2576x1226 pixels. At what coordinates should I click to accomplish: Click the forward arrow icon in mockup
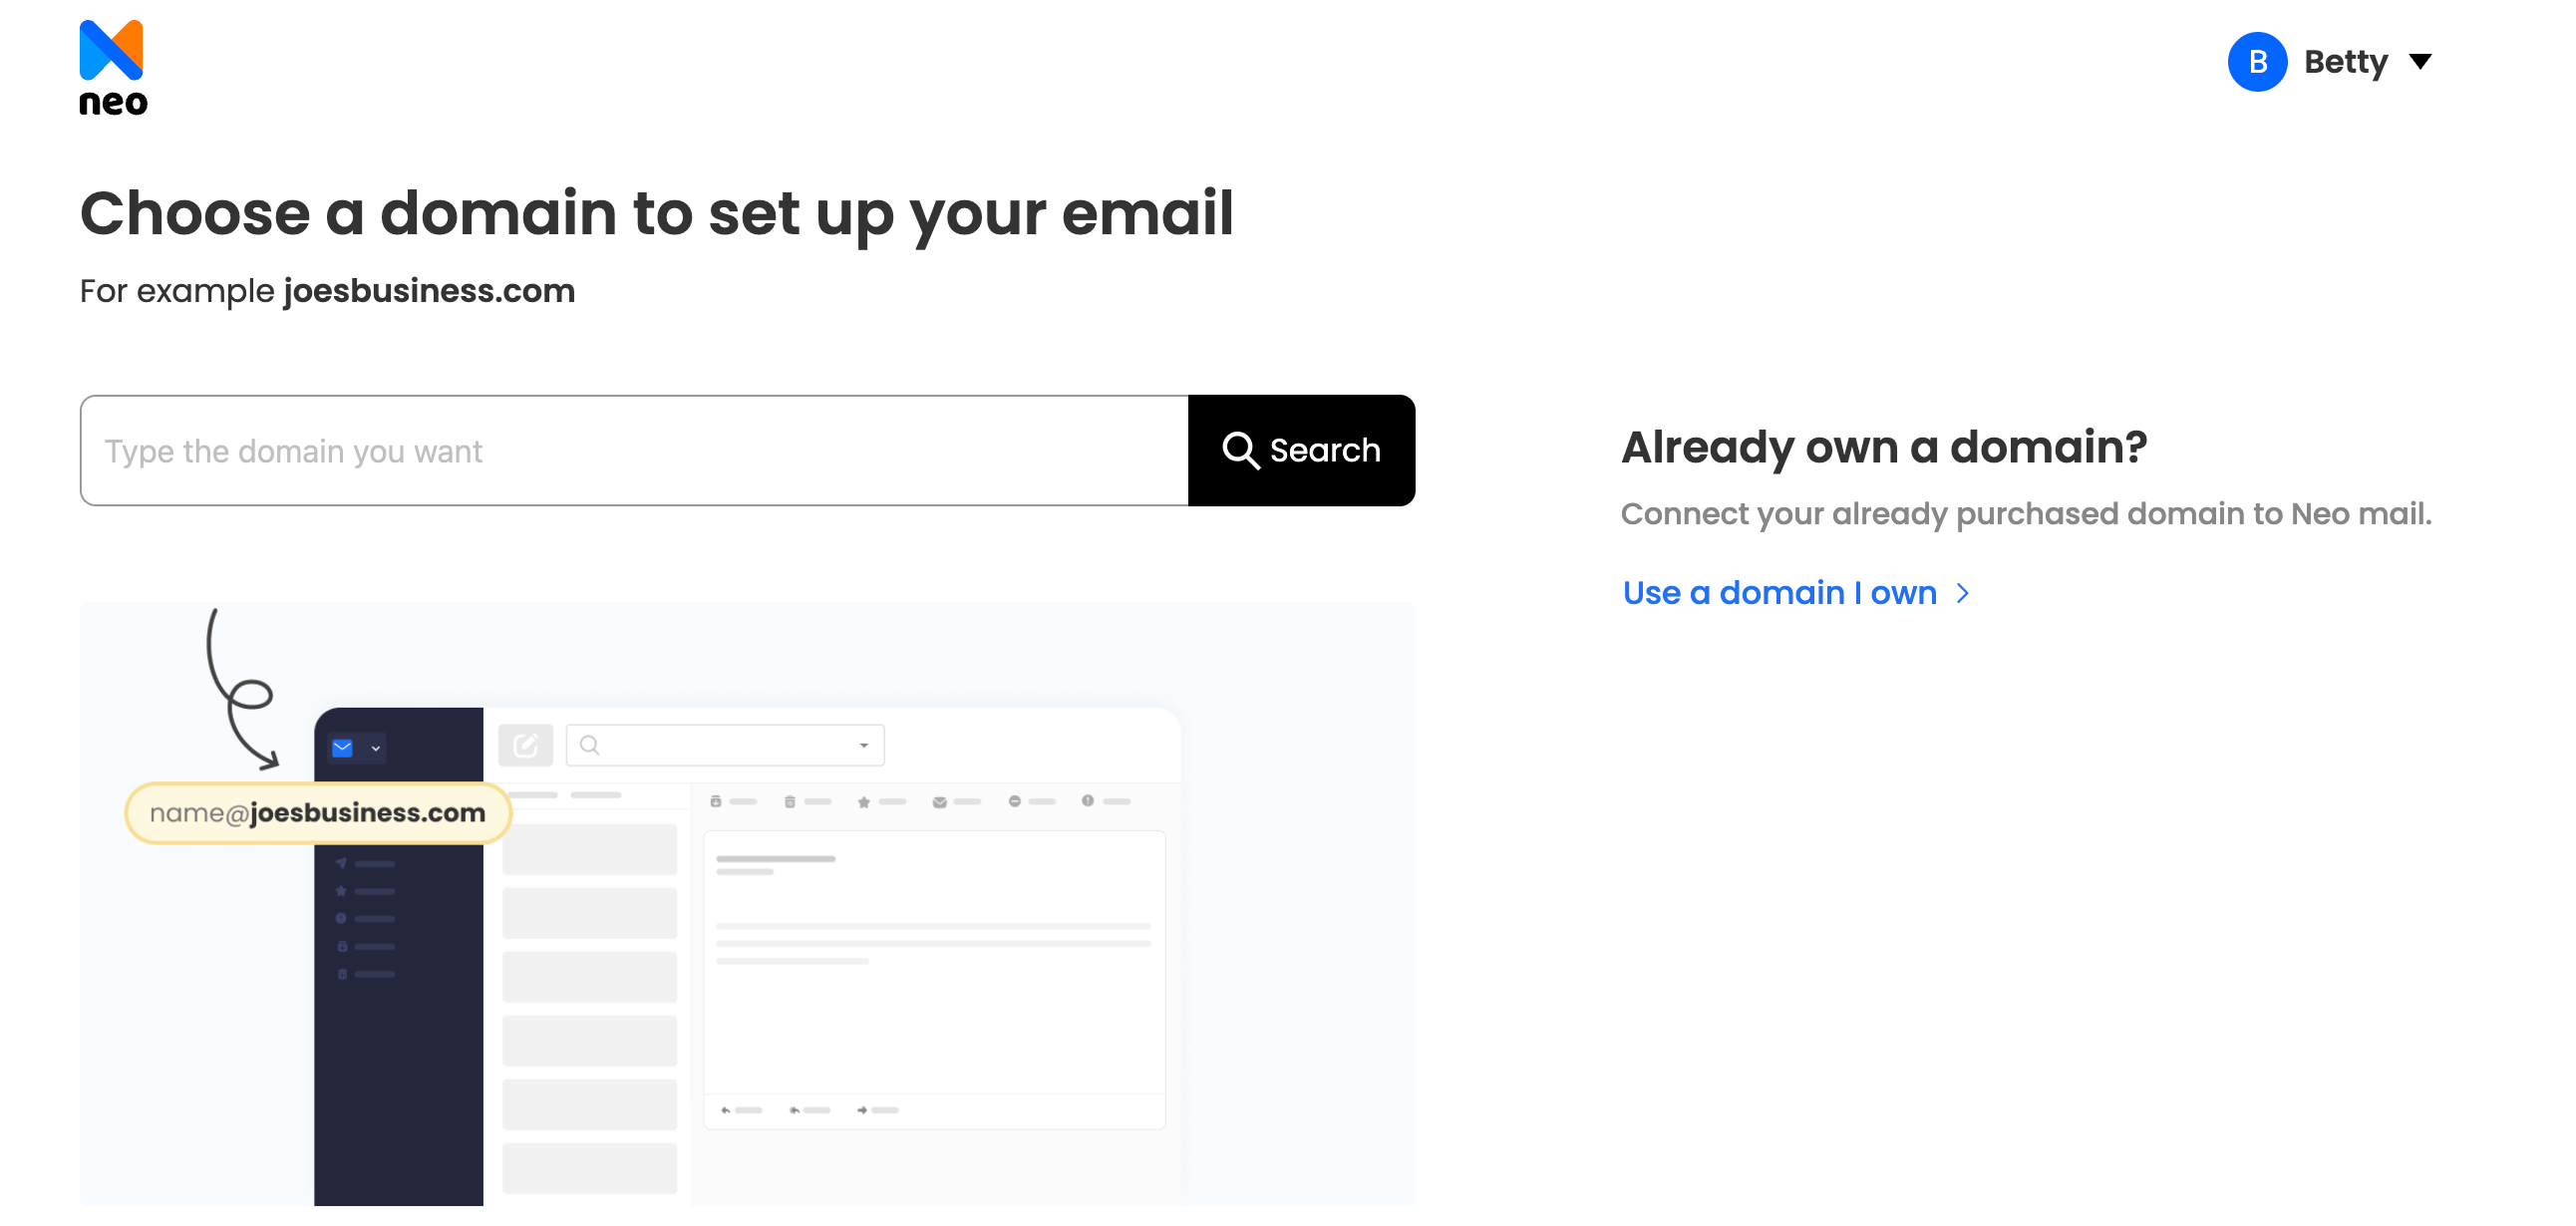(862, 1110)
